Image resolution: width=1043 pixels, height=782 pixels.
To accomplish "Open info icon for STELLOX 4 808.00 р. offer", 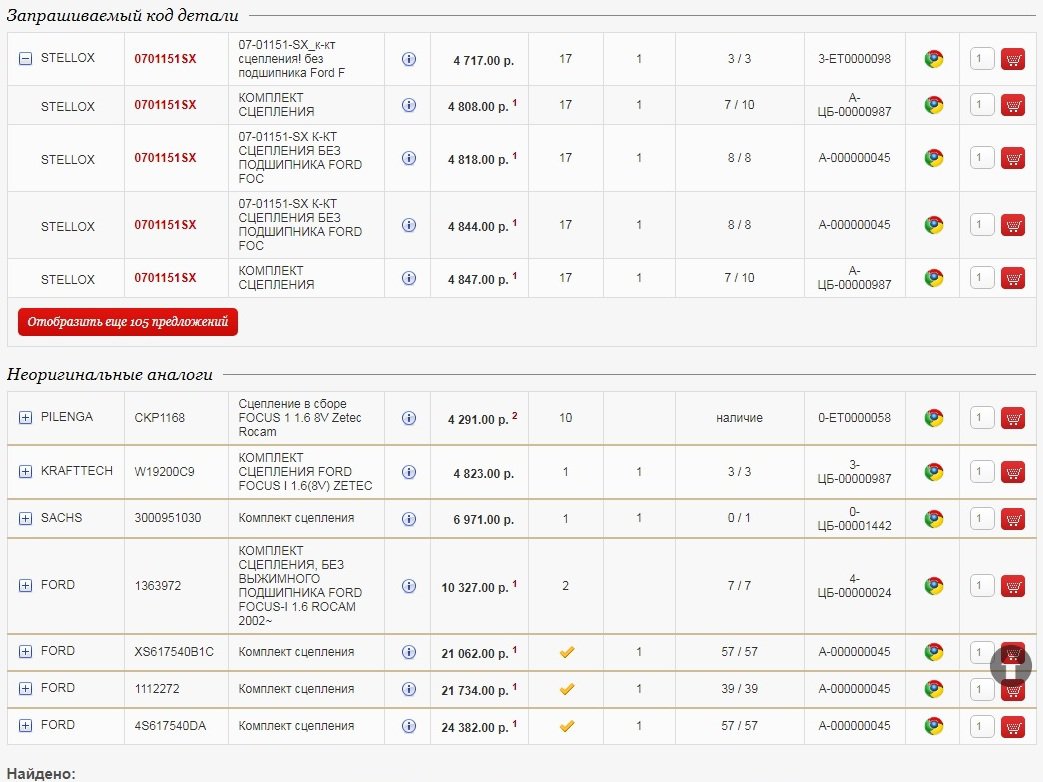I will pyautogui.click(x=409, y=105).
